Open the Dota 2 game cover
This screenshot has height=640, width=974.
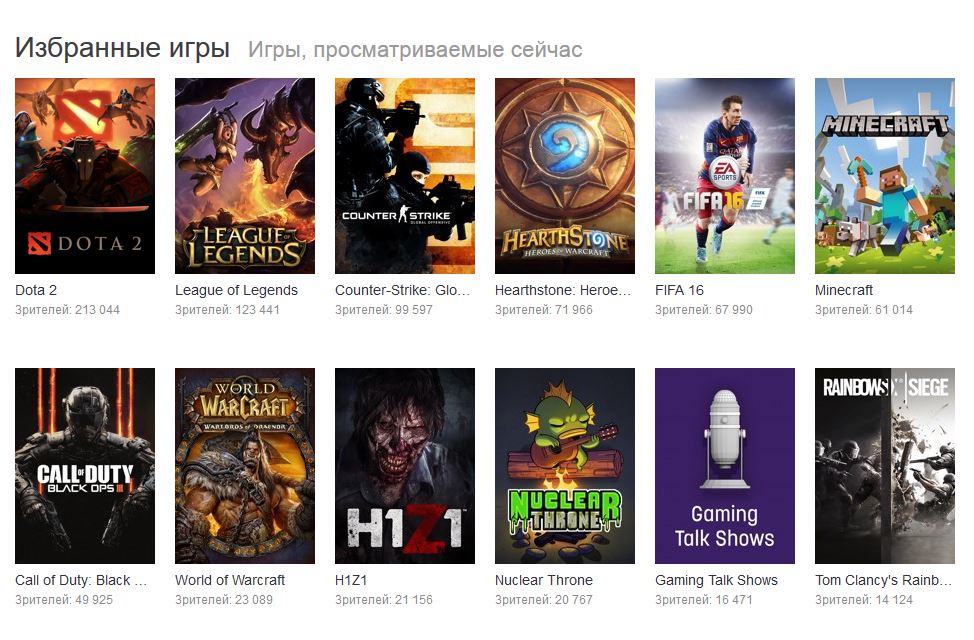tap(85, 176)
